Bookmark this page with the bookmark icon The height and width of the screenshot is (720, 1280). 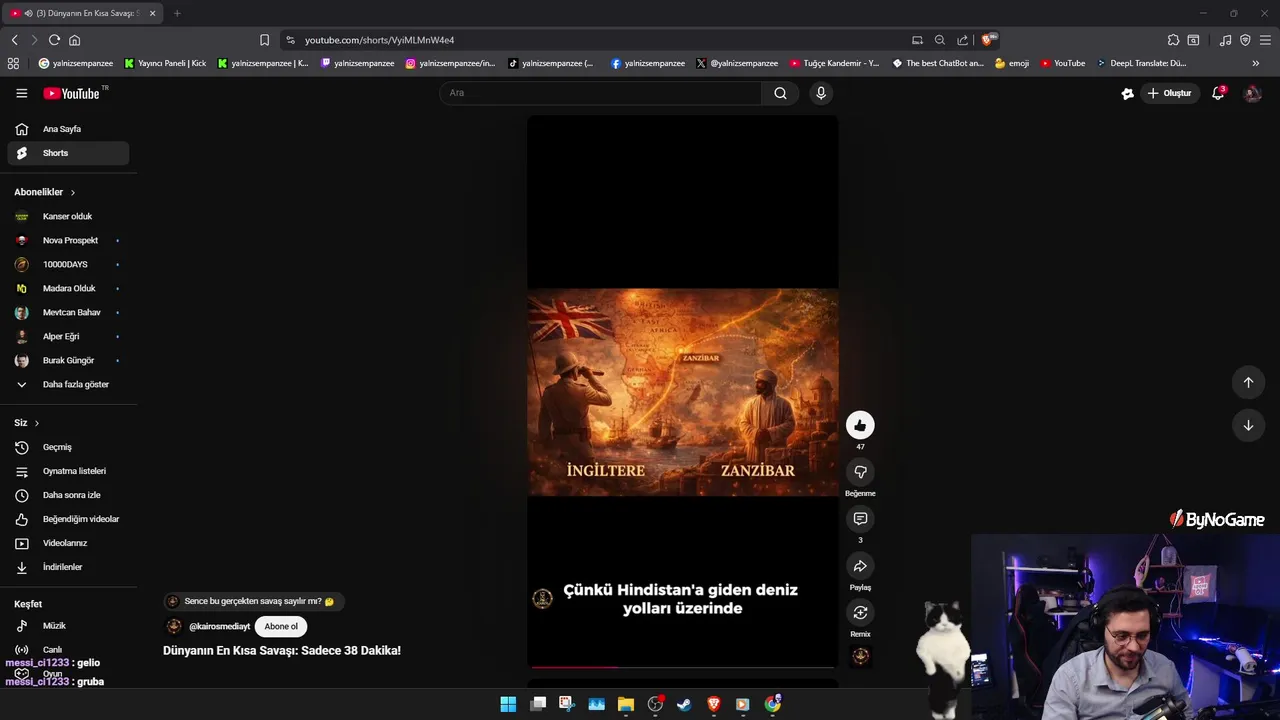(264, 40)
